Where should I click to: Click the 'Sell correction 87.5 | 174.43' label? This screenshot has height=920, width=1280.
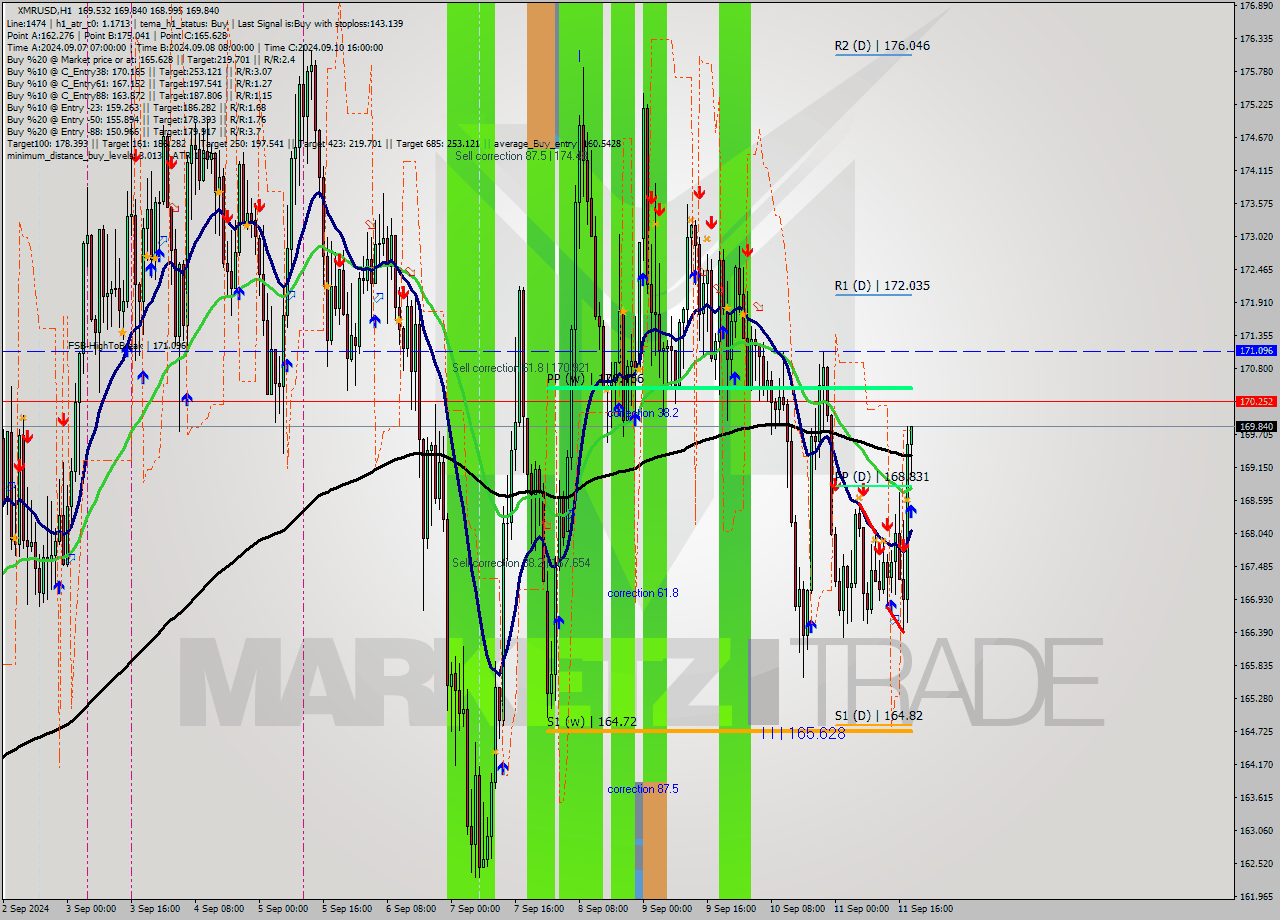point(520,156)
